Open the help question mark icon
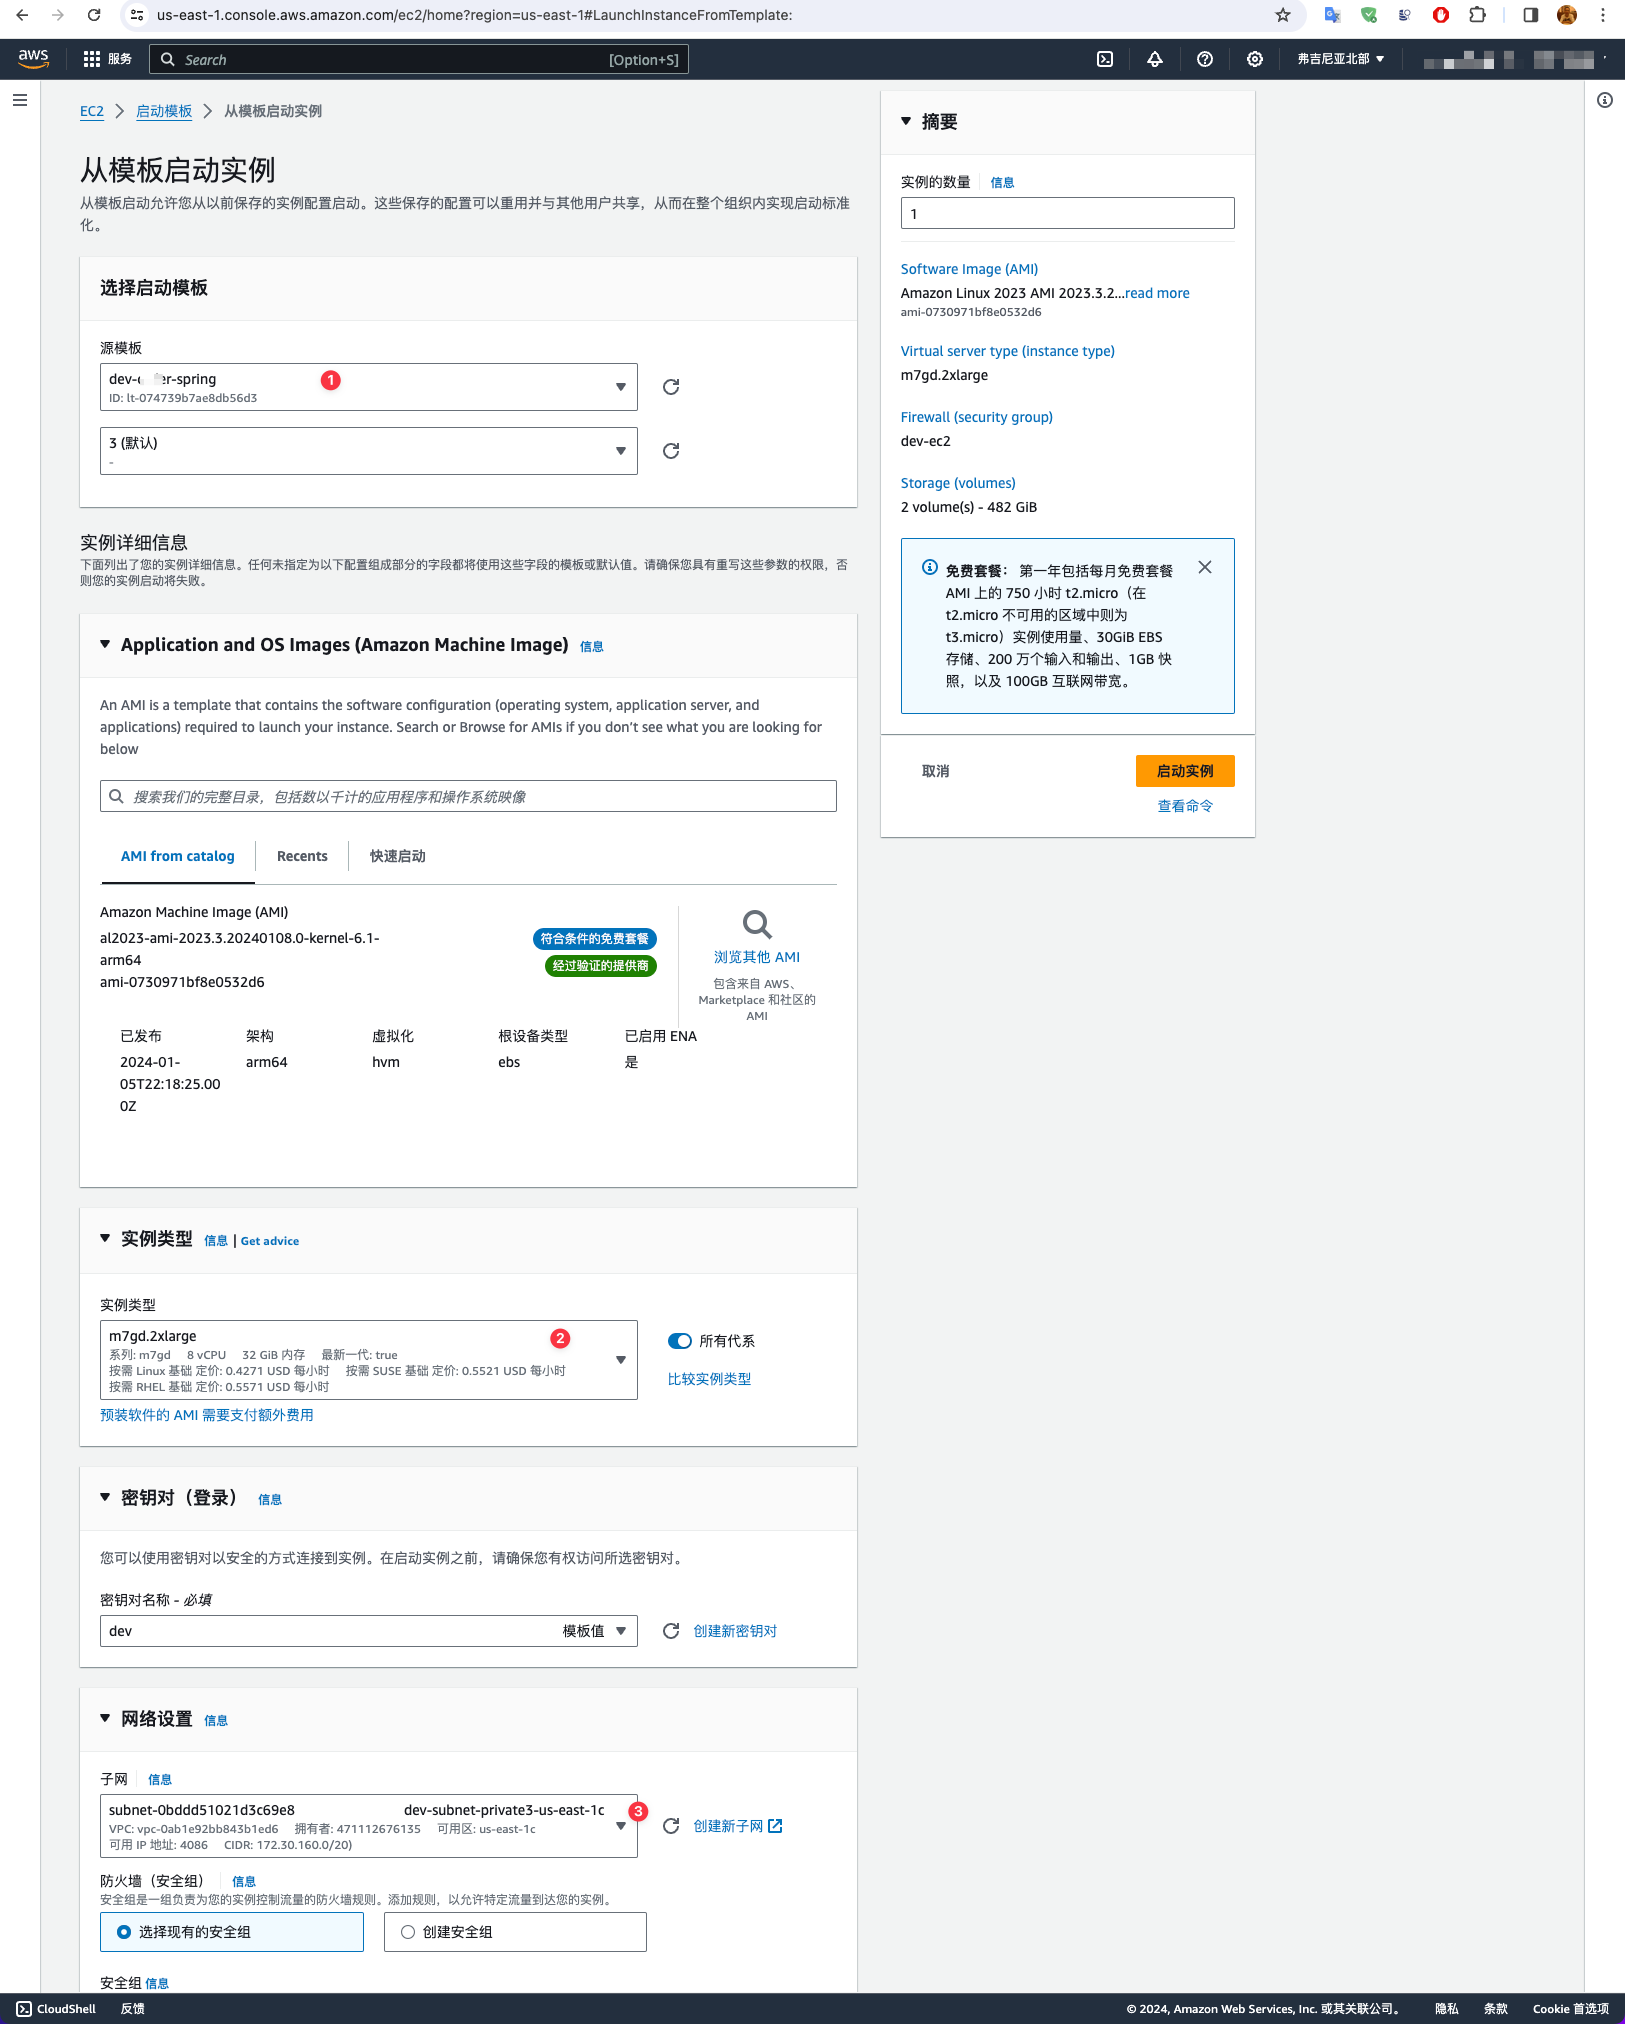 1205,59
